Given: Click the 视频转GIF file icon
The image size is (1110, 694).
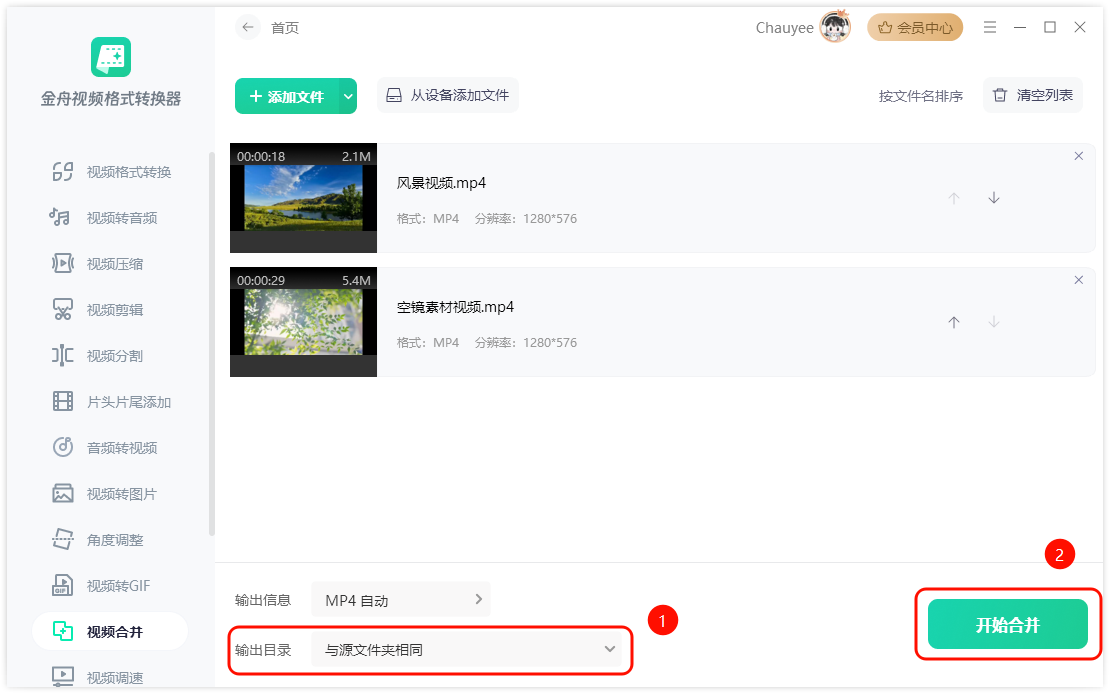Looking at the screenshot, I should tap(63, 586).
